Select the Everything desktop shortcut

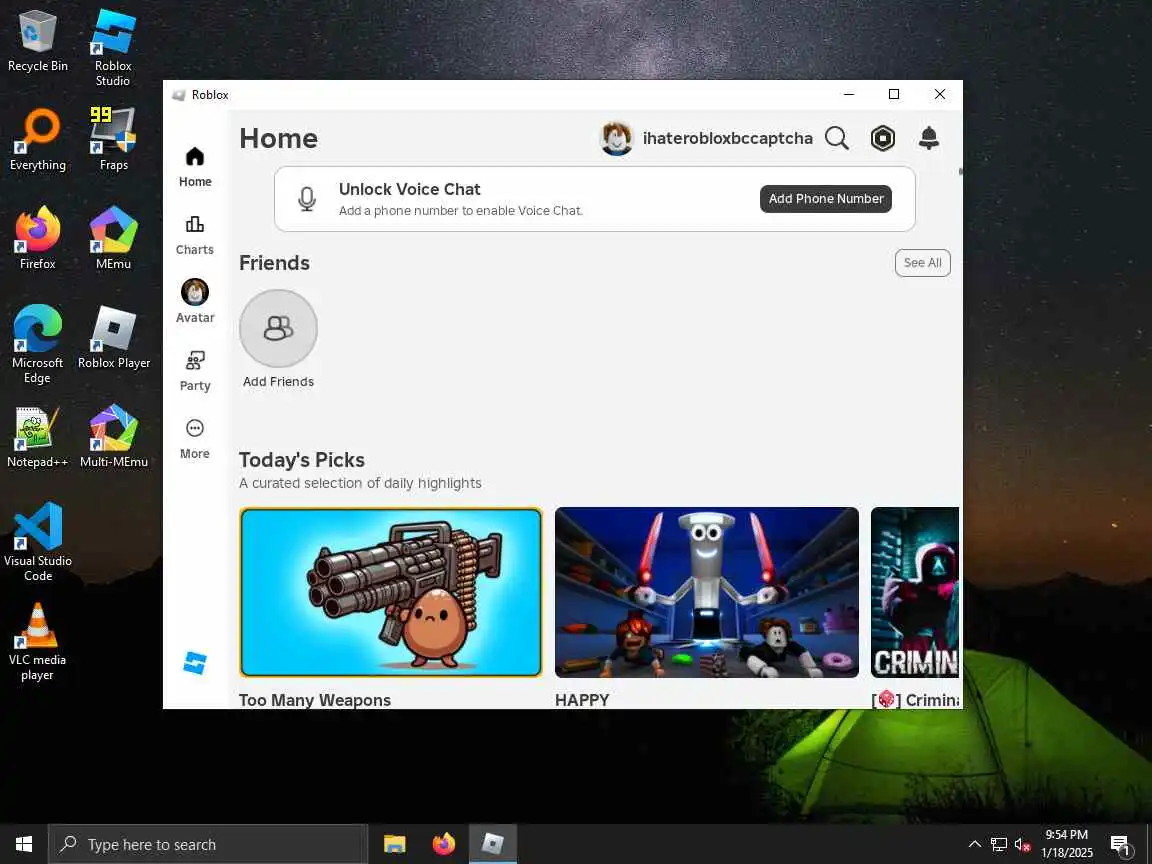pyautogui.click(x=37, y=140)
